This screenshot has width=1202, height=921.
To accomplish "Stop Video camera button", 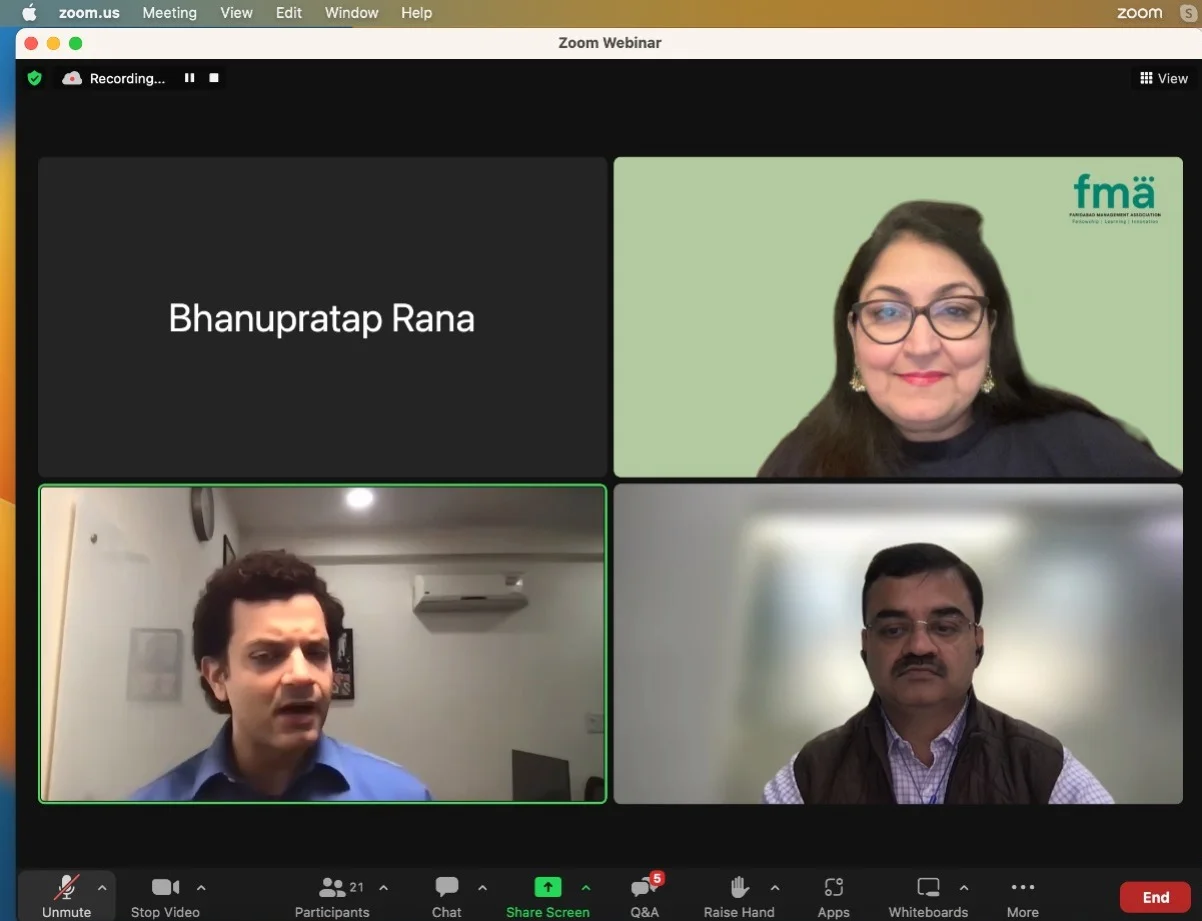I will (x=165, y=896).
